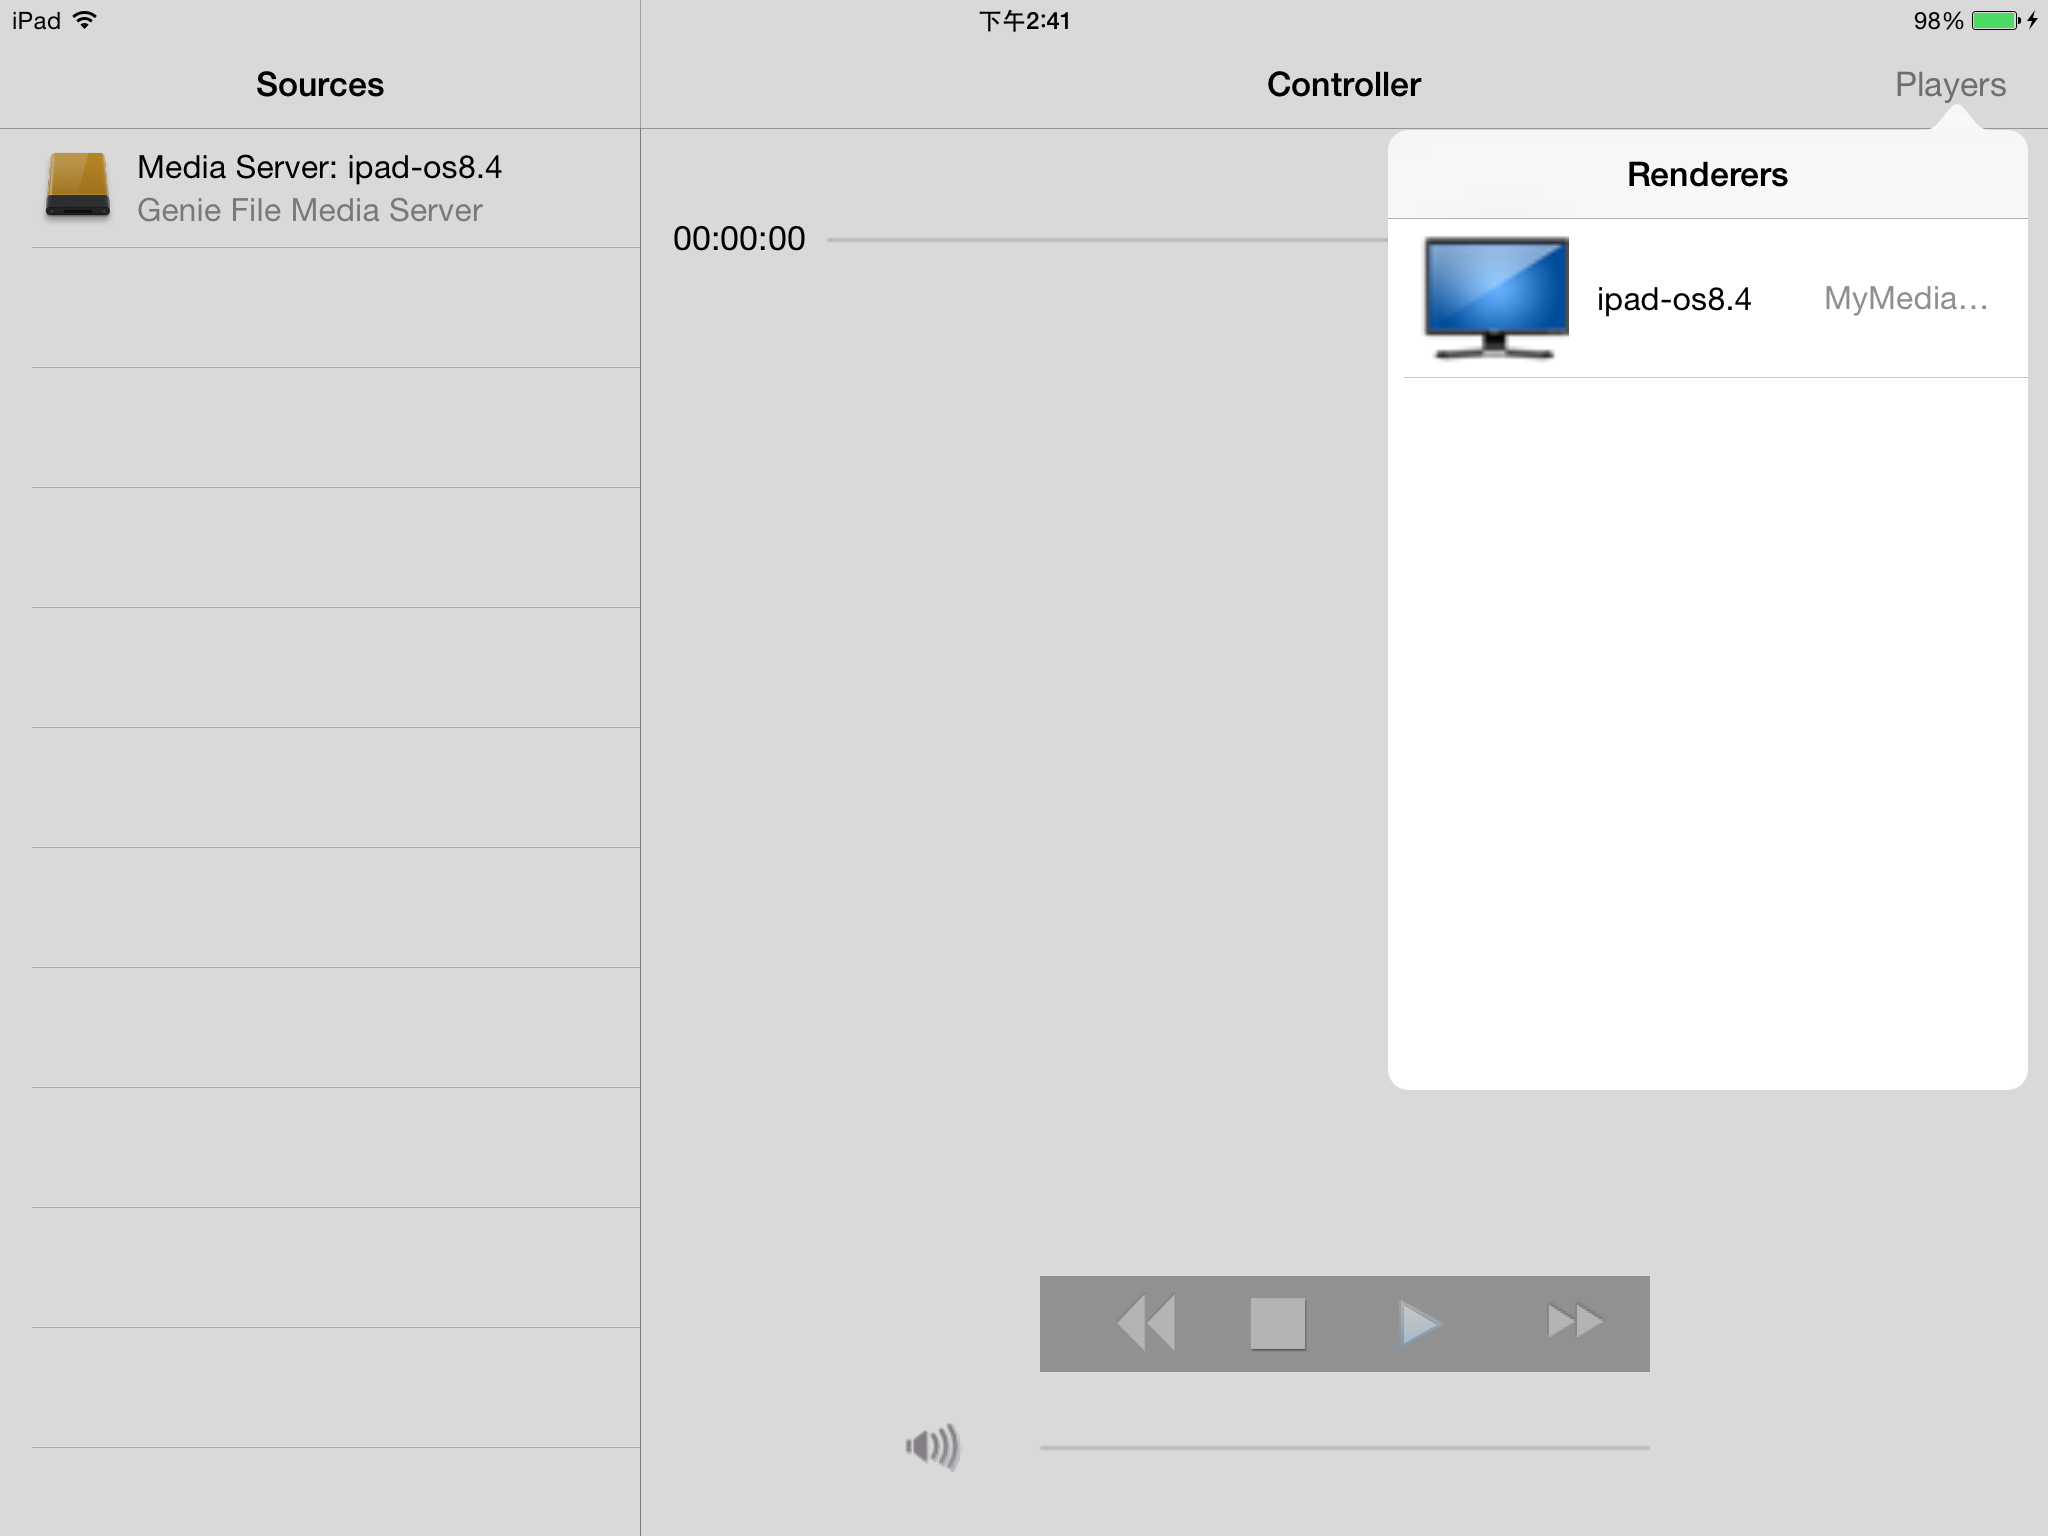Click the battery status icon
Image resolution: width=2048 pixels, height=1536 pixels.
1995,21
